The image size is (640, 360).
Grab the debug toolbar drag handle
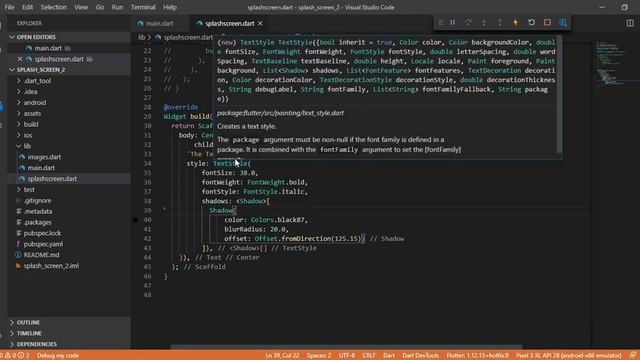click(440, 22)
